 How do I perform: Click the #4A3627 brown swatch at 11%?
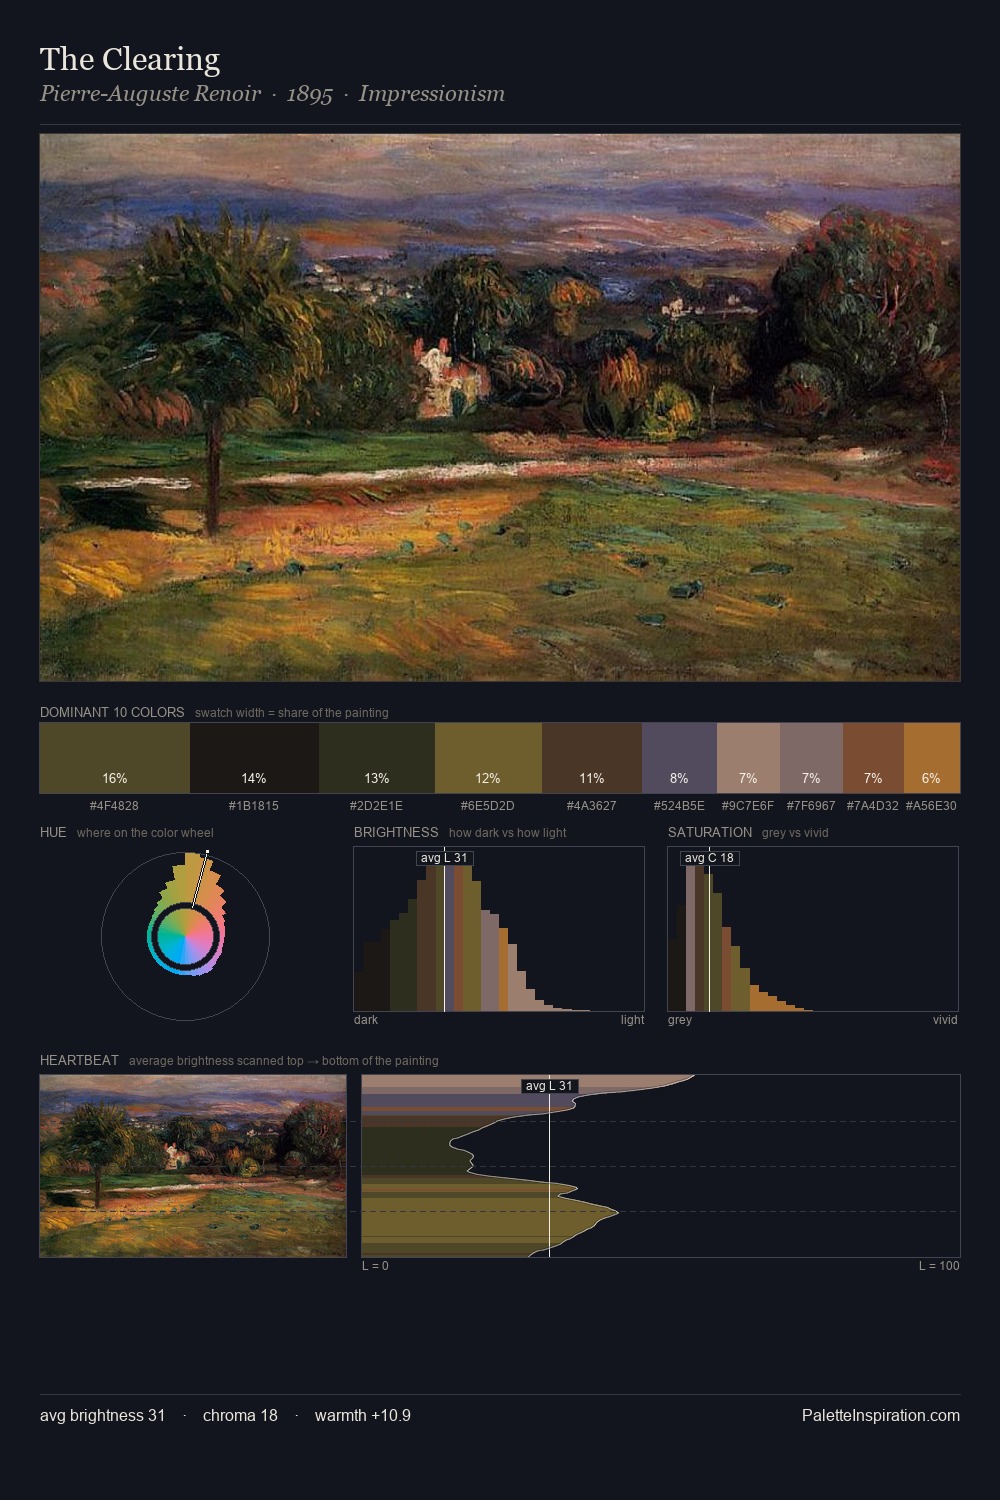coord(592,758)
